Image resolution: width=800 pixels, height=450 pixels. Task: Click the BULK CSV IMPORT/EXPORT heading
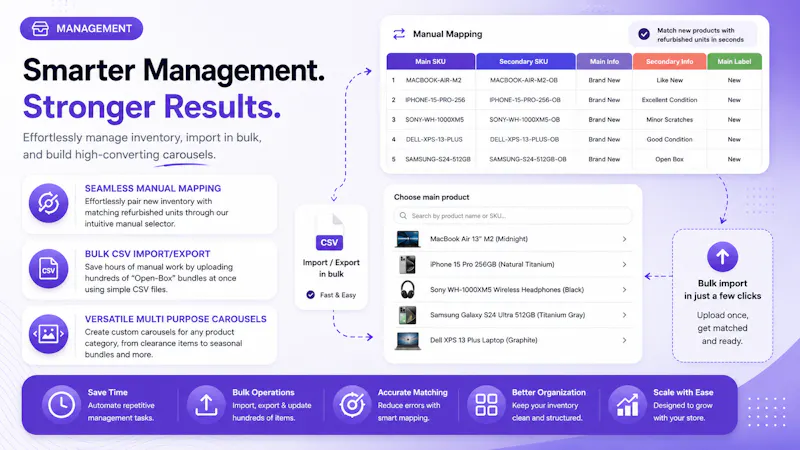(x=147, y=254)
